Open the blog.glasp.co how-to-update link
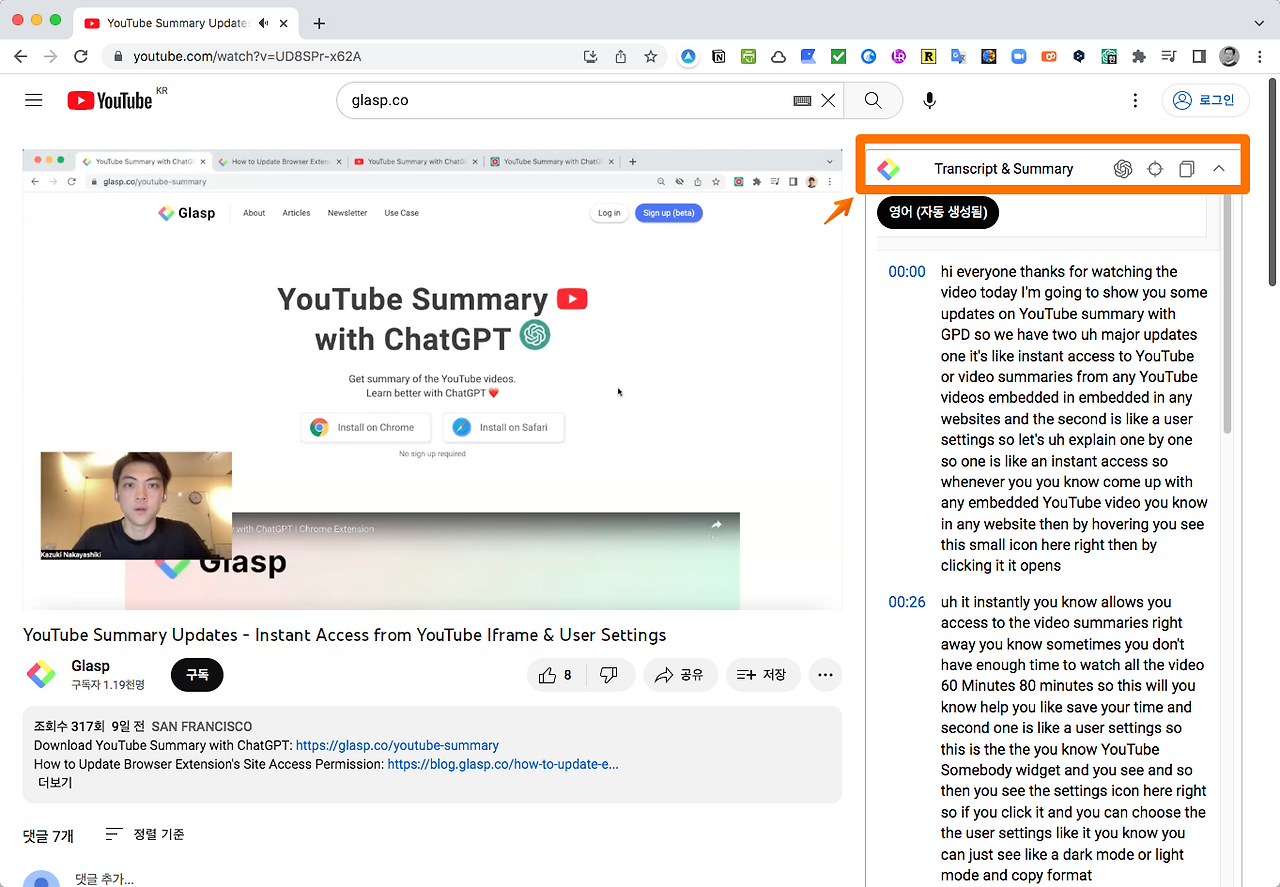 (x=503, y=764)
